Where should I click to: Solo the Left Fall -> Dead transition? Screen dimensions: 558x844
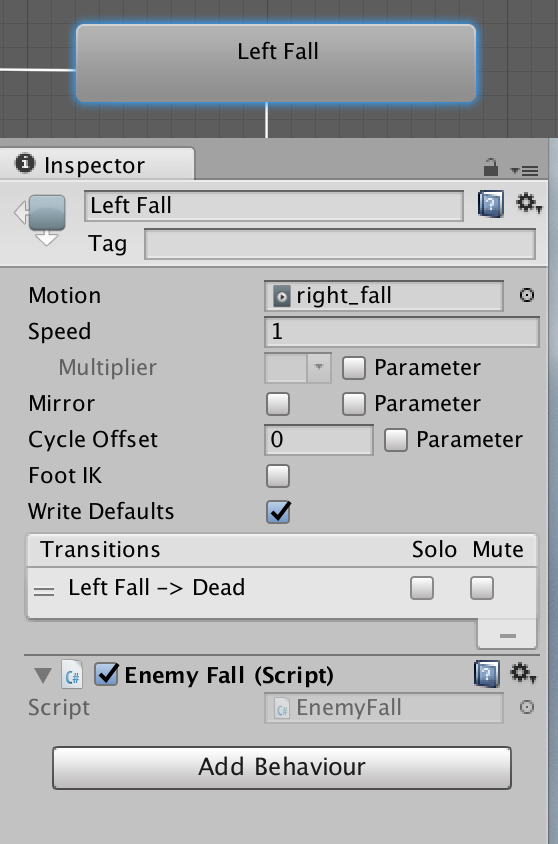[422, 588]
